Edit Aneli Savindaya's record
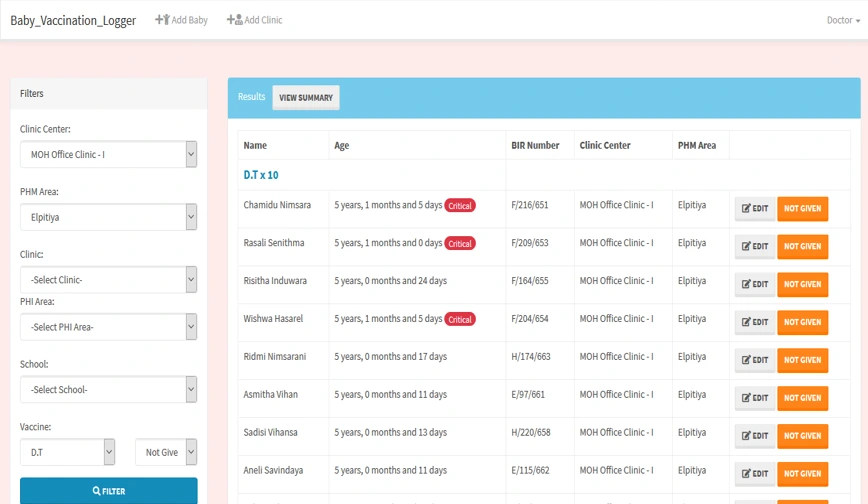 [x=755, y=473]
